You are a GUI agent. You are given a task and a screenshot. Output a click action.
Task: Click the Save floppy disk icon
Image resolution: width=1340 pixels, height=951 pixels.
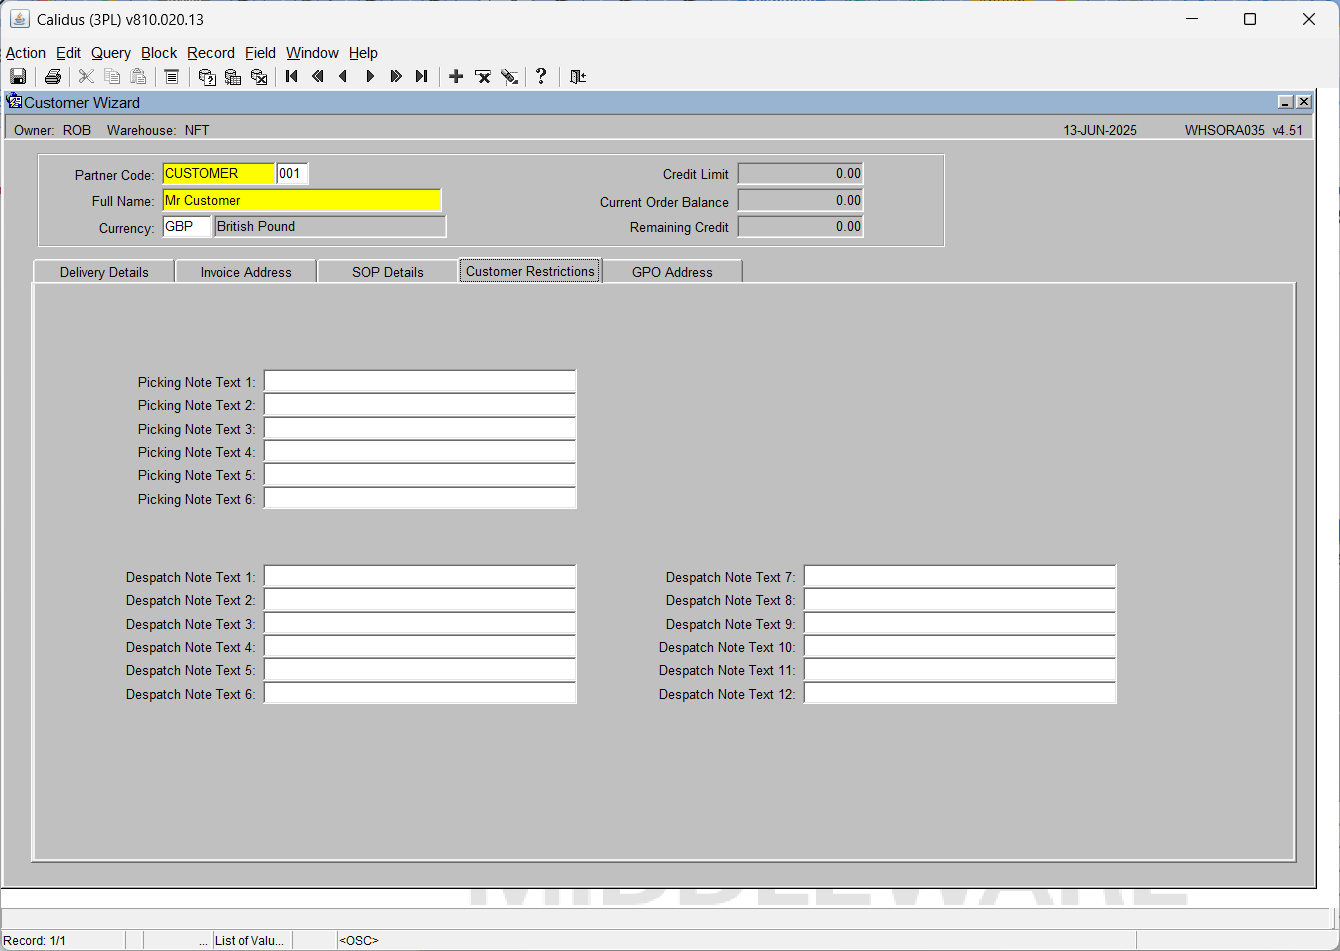[18, 76]
